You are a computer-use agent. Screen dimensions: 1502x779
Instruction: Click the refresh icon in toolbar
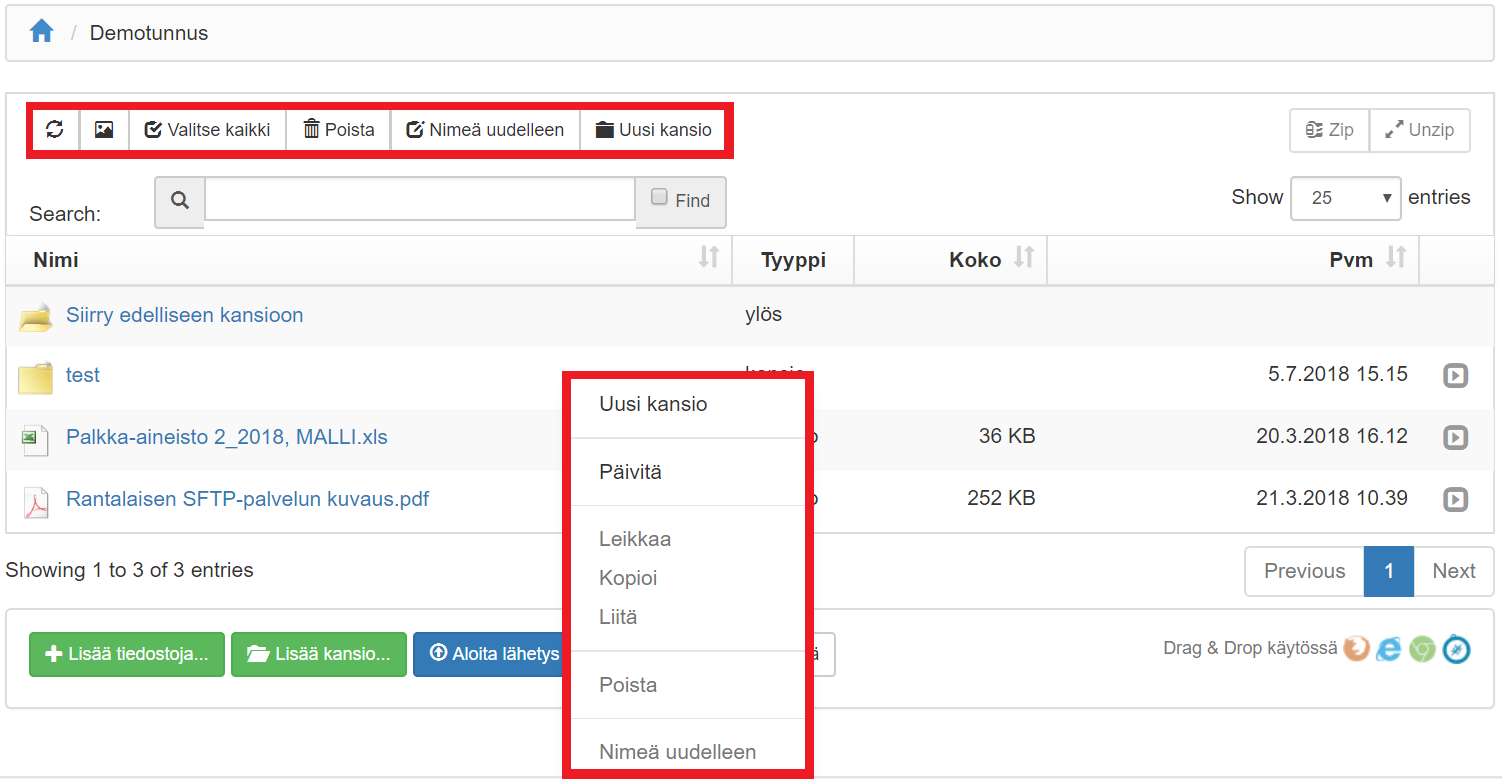click(55, 130)
